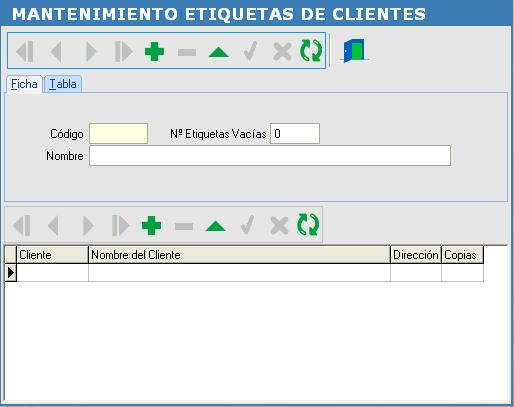Refresh data using top toolbar refresh icon
This screenshot has height=407, width=514.
311,51
